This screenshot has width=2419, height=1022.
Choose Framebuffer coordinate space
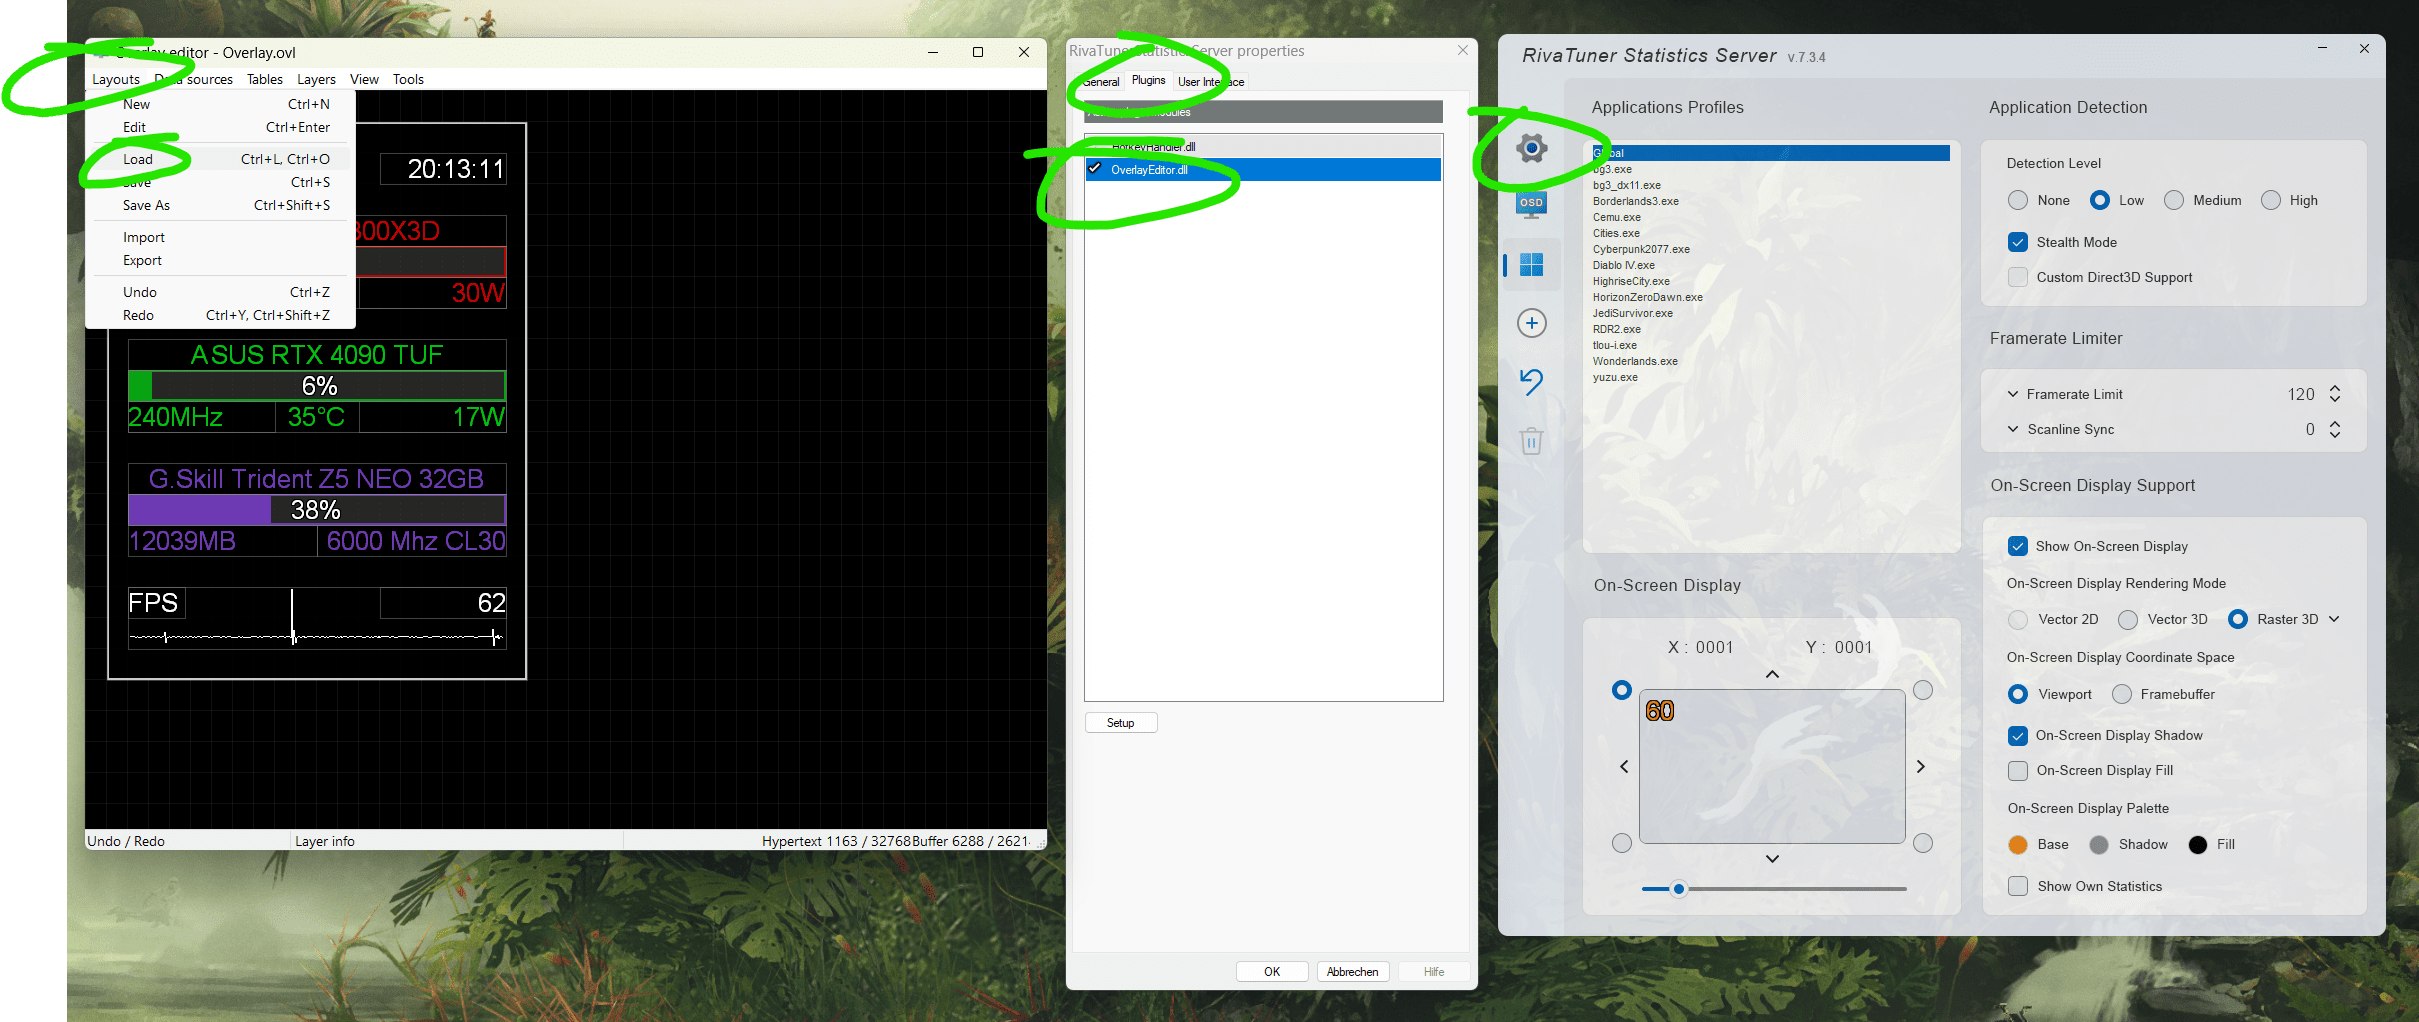click(x=2122, y=694)
